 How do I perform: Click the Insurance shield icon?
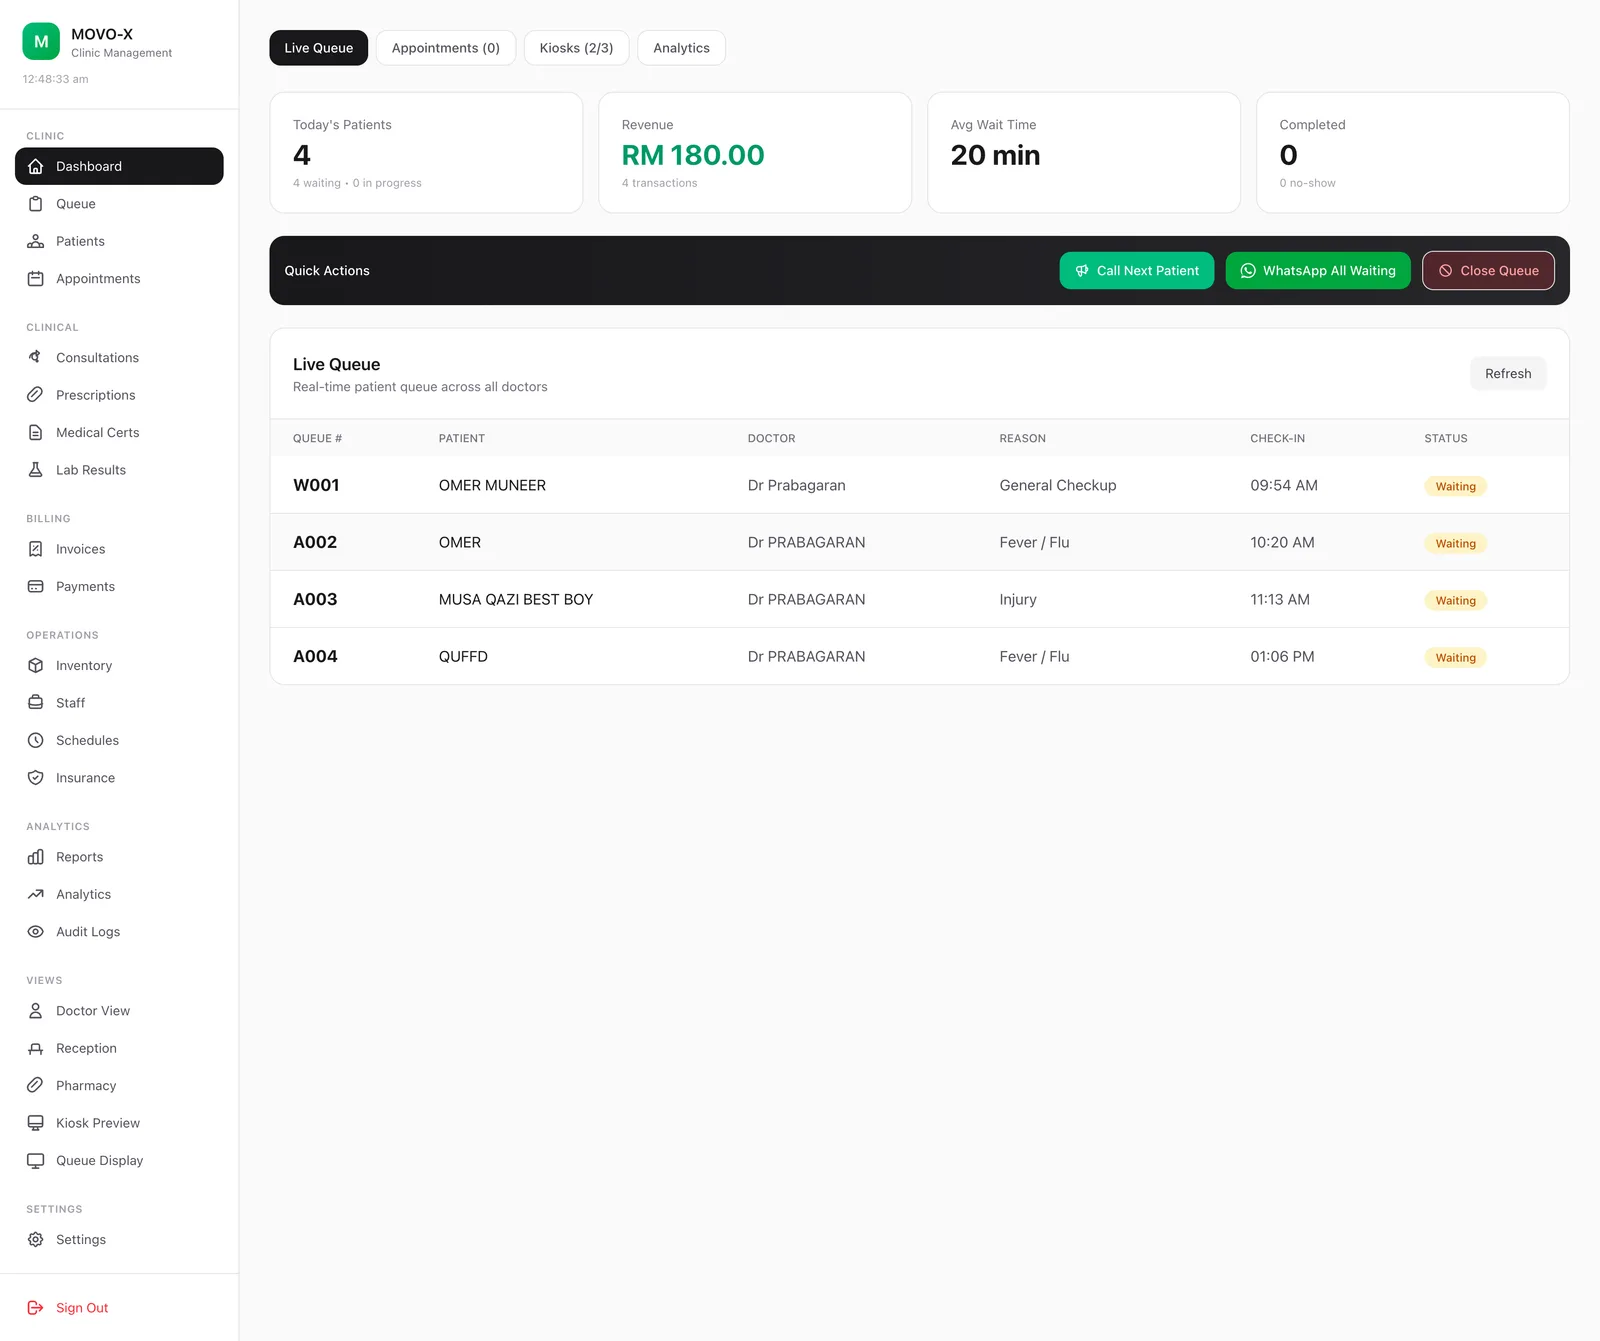(36, 778)
